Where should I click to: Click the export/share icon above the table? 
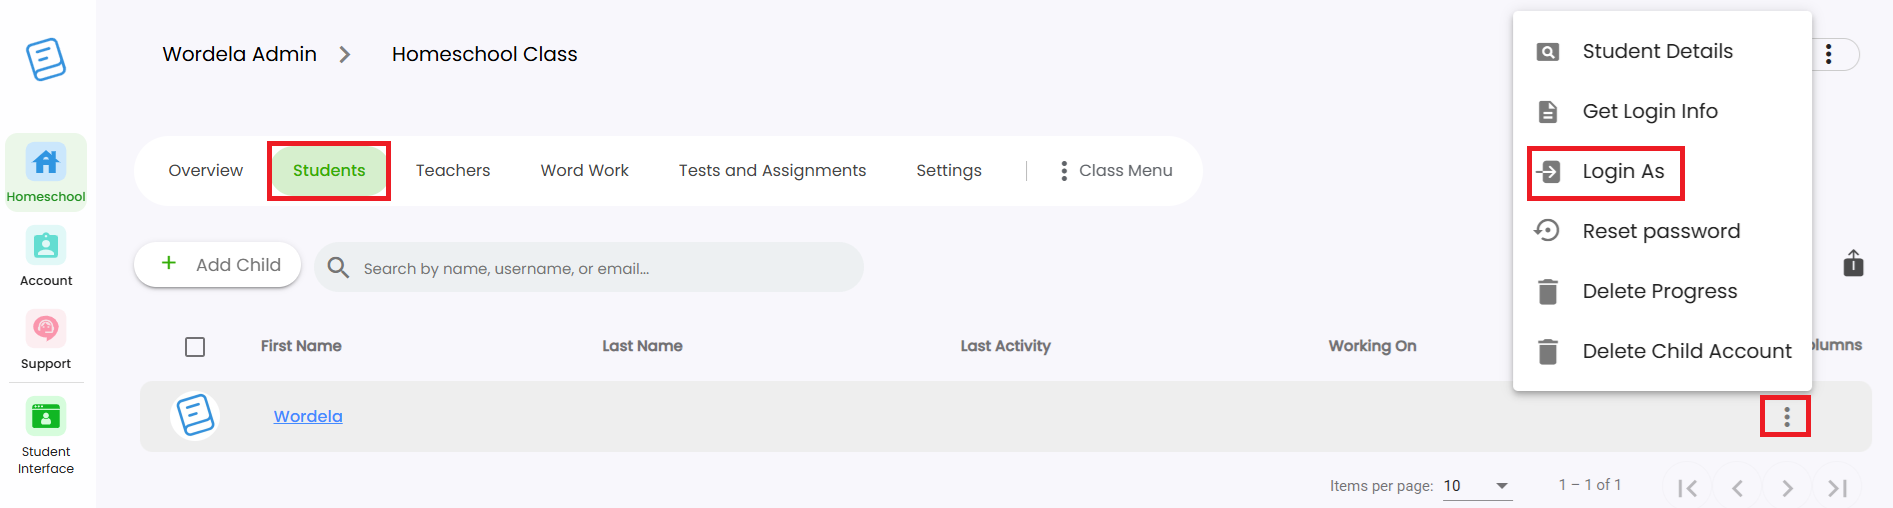(1853, 263)
